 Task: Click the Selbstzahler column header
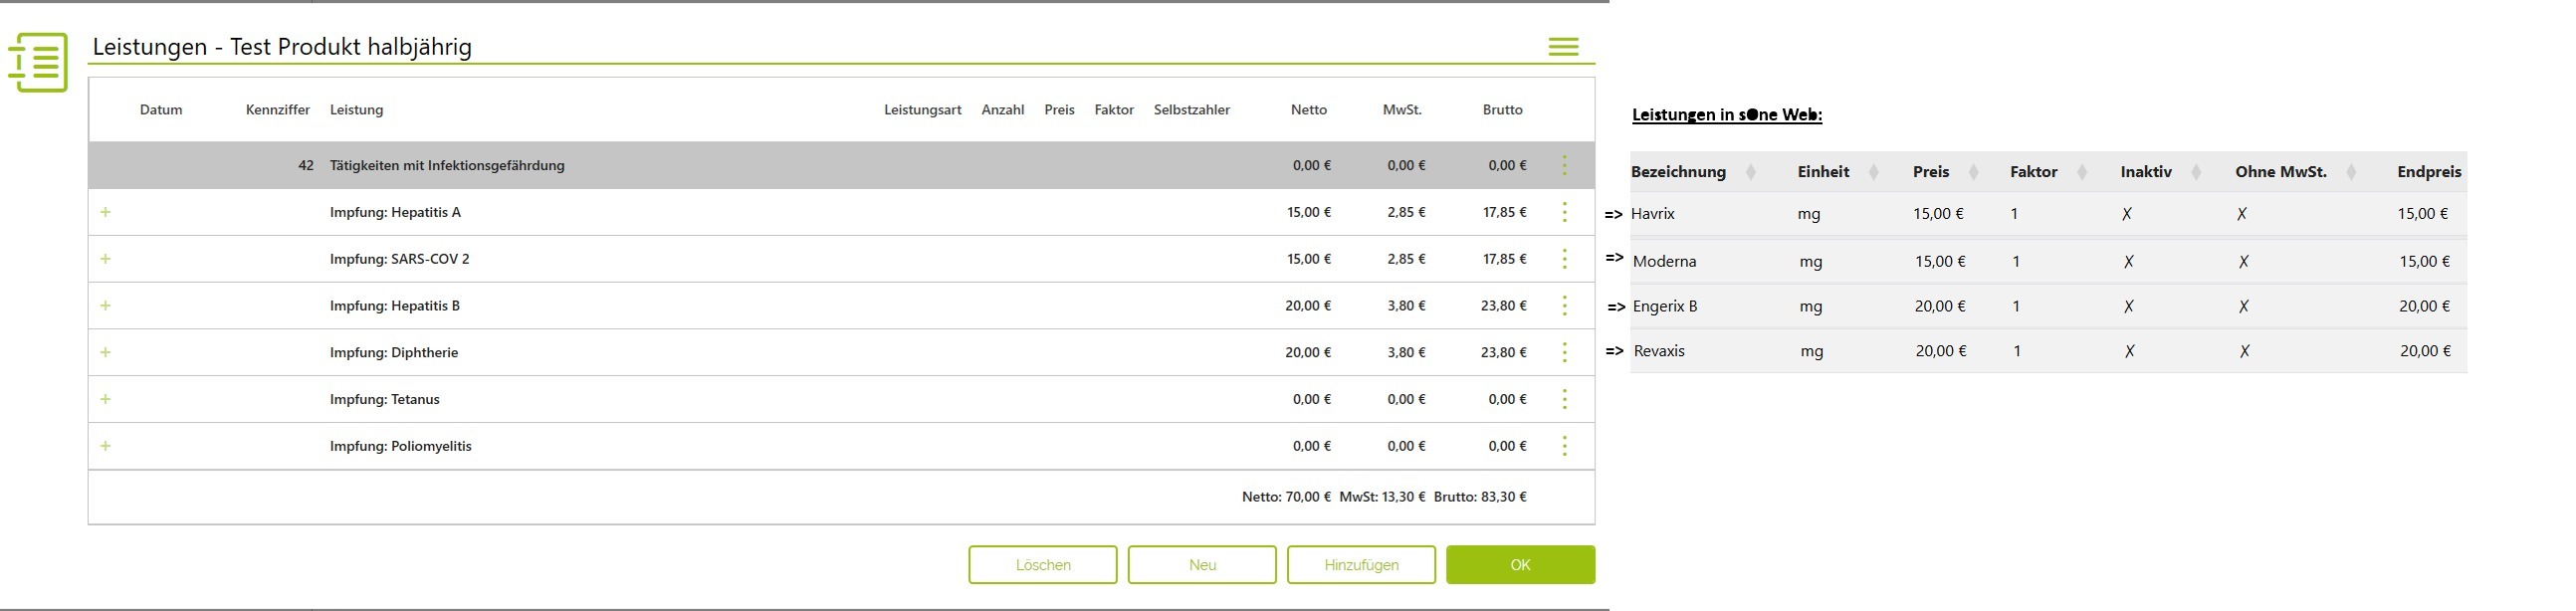point(1192,110)
